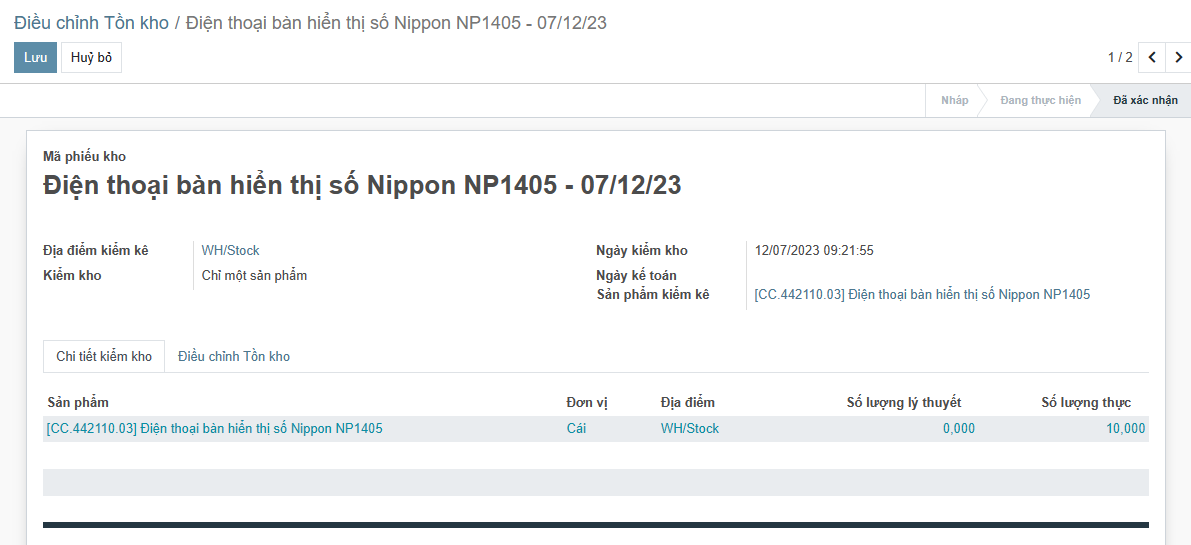This screenshot has width=1191, height=545.
Task: Switch to Điều chỉnh Tồn kho tab
Action: pos(234,357)
